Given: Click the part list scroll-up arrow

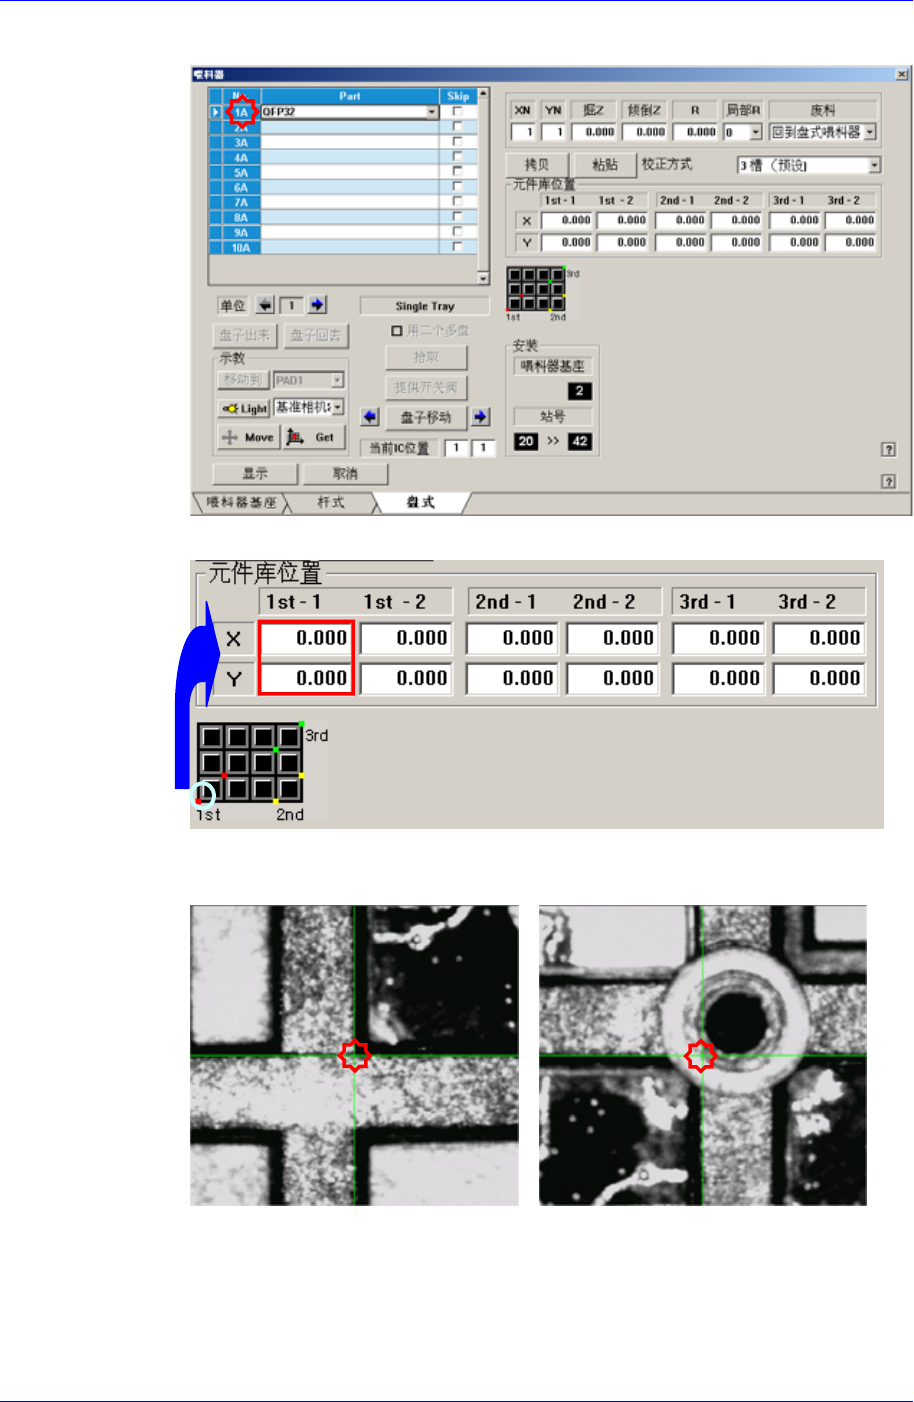Looking at the screenshot, I should (x=484, y=94).
